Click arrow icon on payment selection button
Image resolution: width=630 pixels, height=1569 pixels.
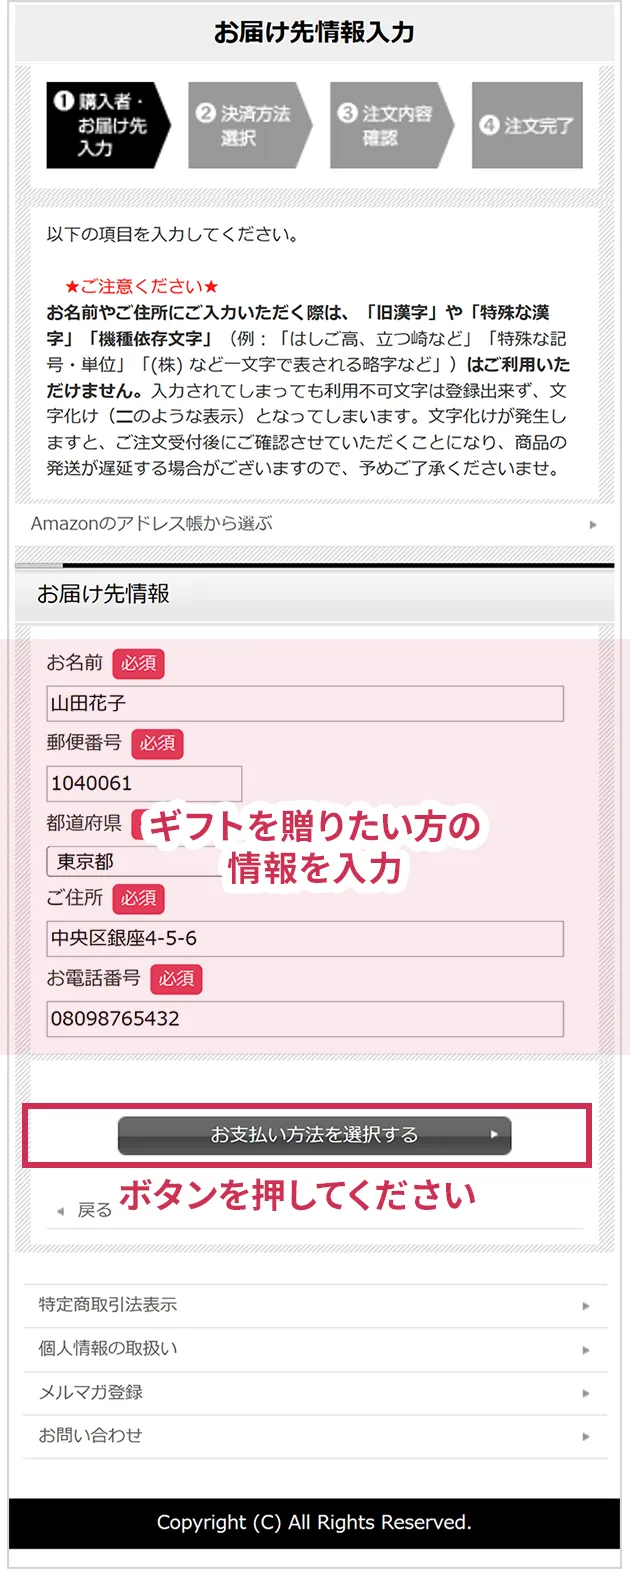tap(493, 1135)
